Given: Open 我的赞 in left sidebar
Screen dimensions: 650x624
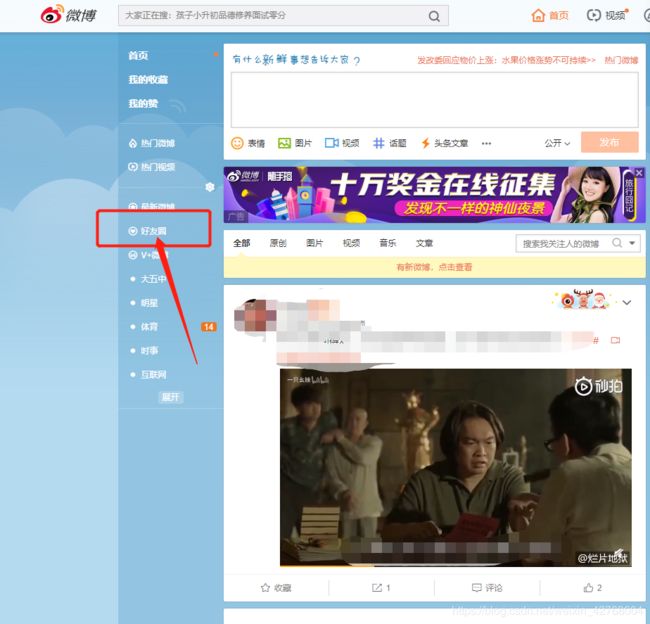Looking at the screenshot, I should point(143,103).
